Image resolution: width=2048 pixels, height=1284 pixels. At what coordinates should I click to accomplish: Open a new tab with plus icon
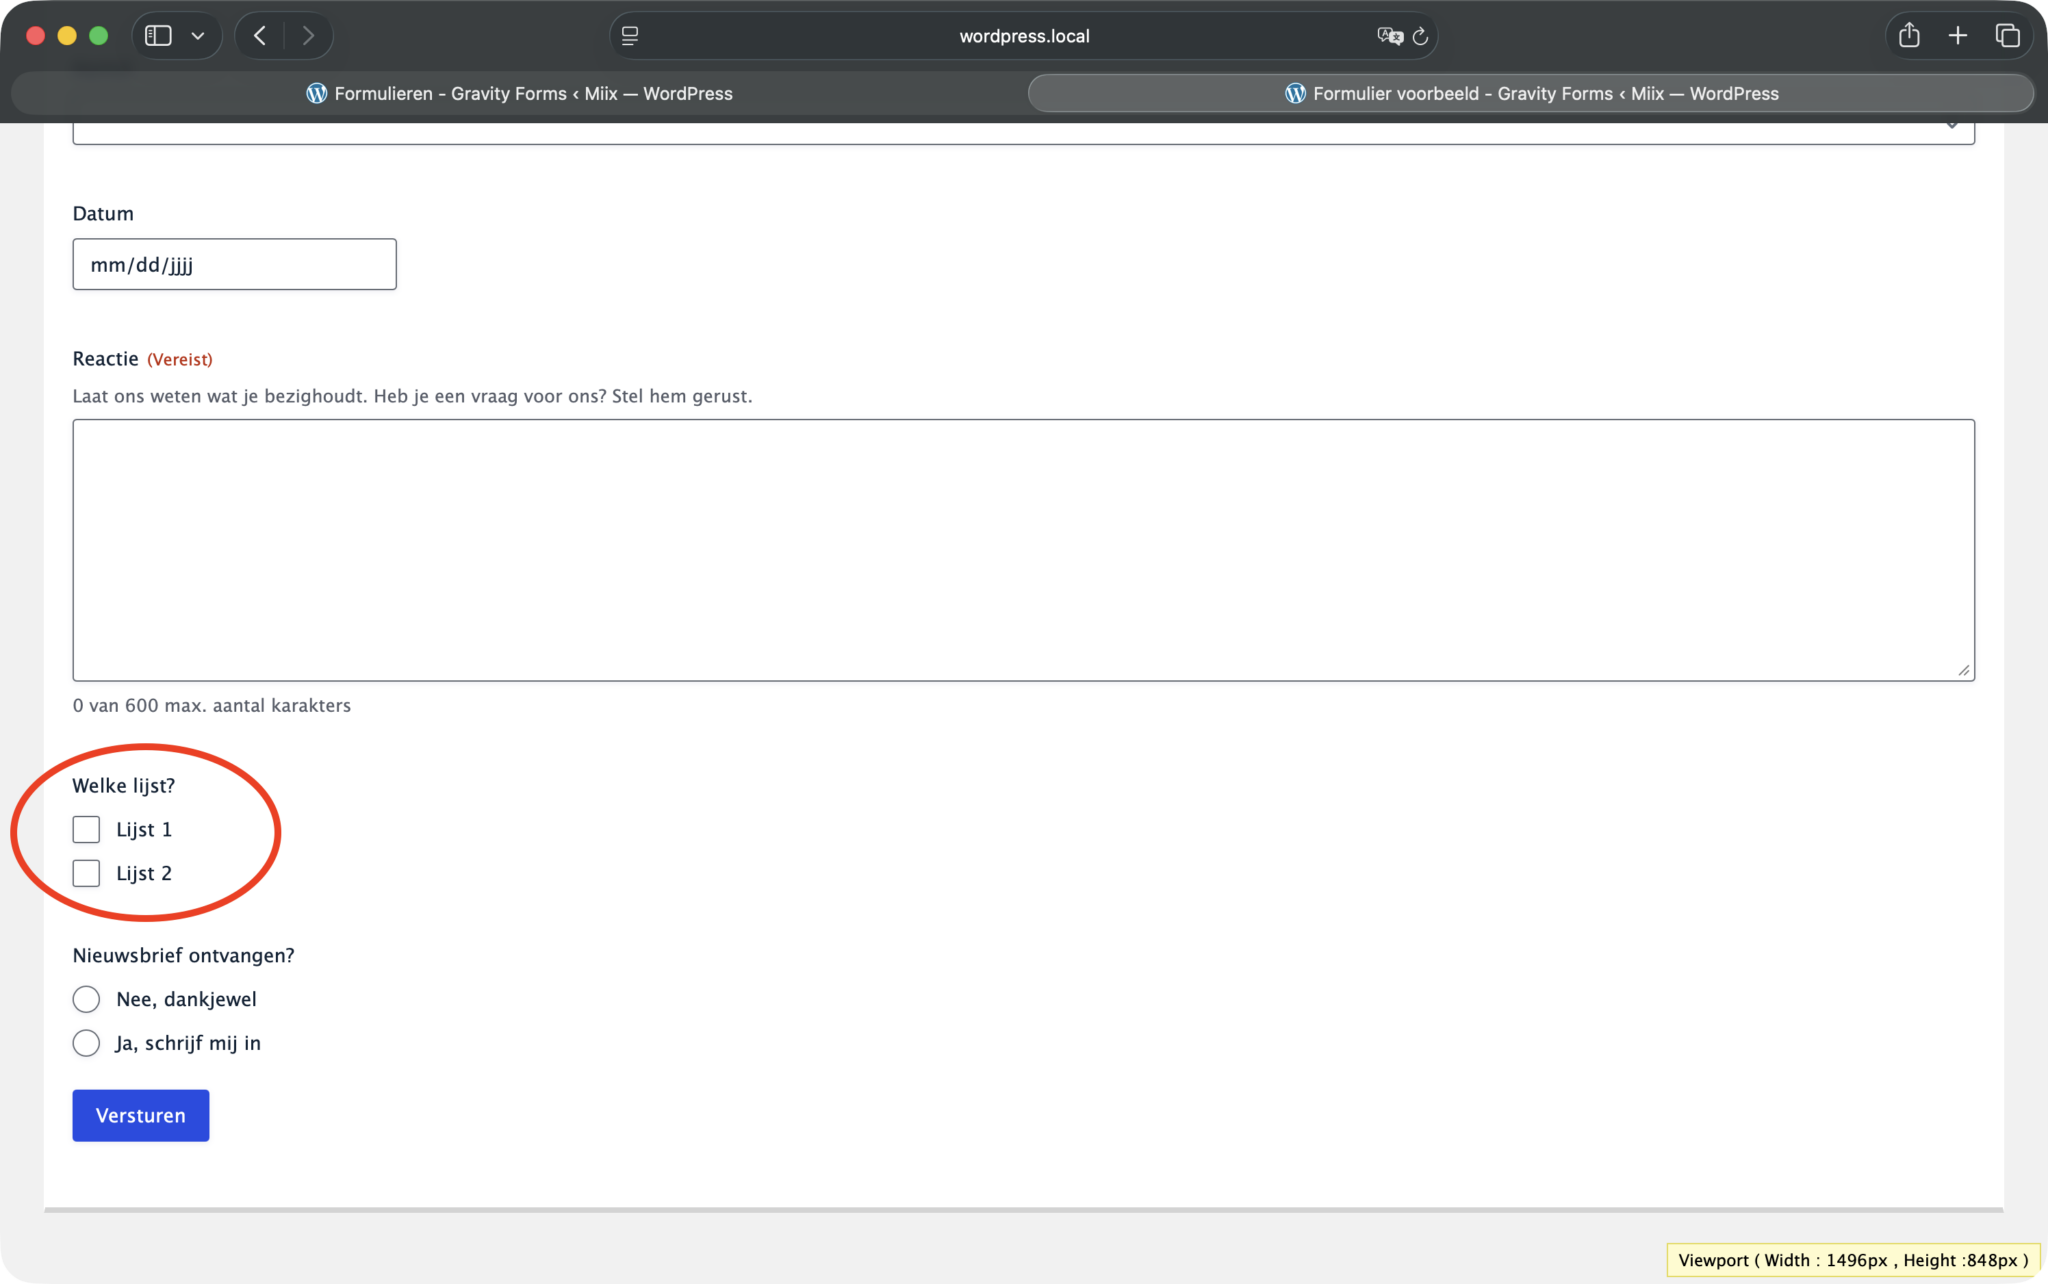1958,36
